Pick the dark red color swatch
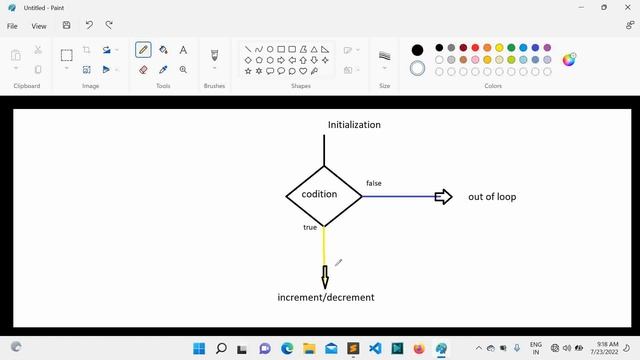Viewport: 640px width, 360px height. pyautogui.click(x=463, y=48)
